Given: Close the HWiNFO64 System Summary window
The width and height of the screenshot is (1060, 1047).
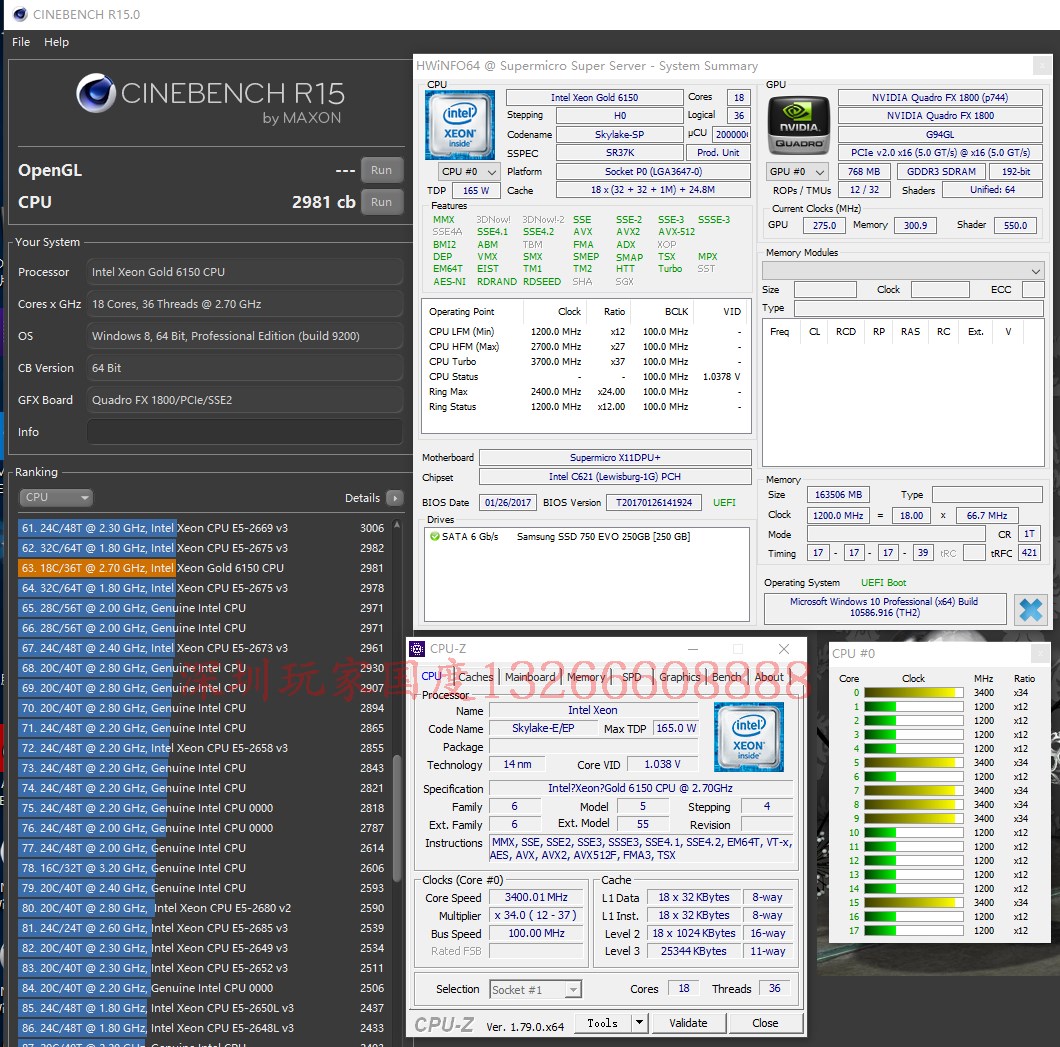Looking at the screenshot, I should tap(1041, 66).
